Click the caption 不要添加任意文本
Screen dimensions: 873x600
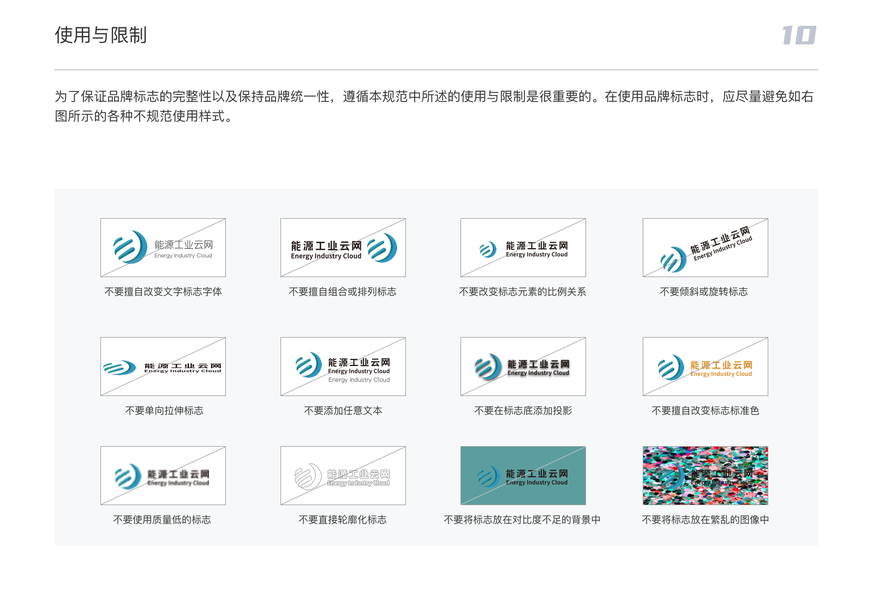343,411
